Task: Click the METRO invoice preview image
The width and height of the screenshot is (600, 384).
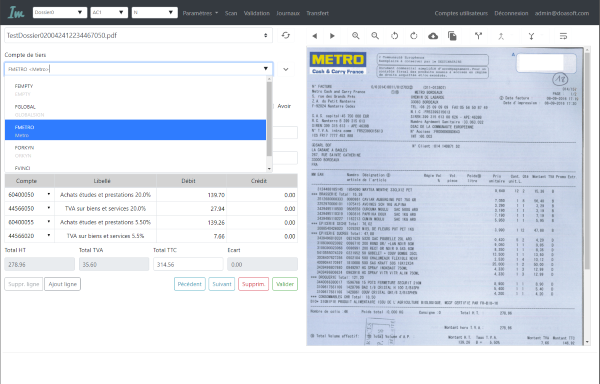Action: (x=445, y=196)
